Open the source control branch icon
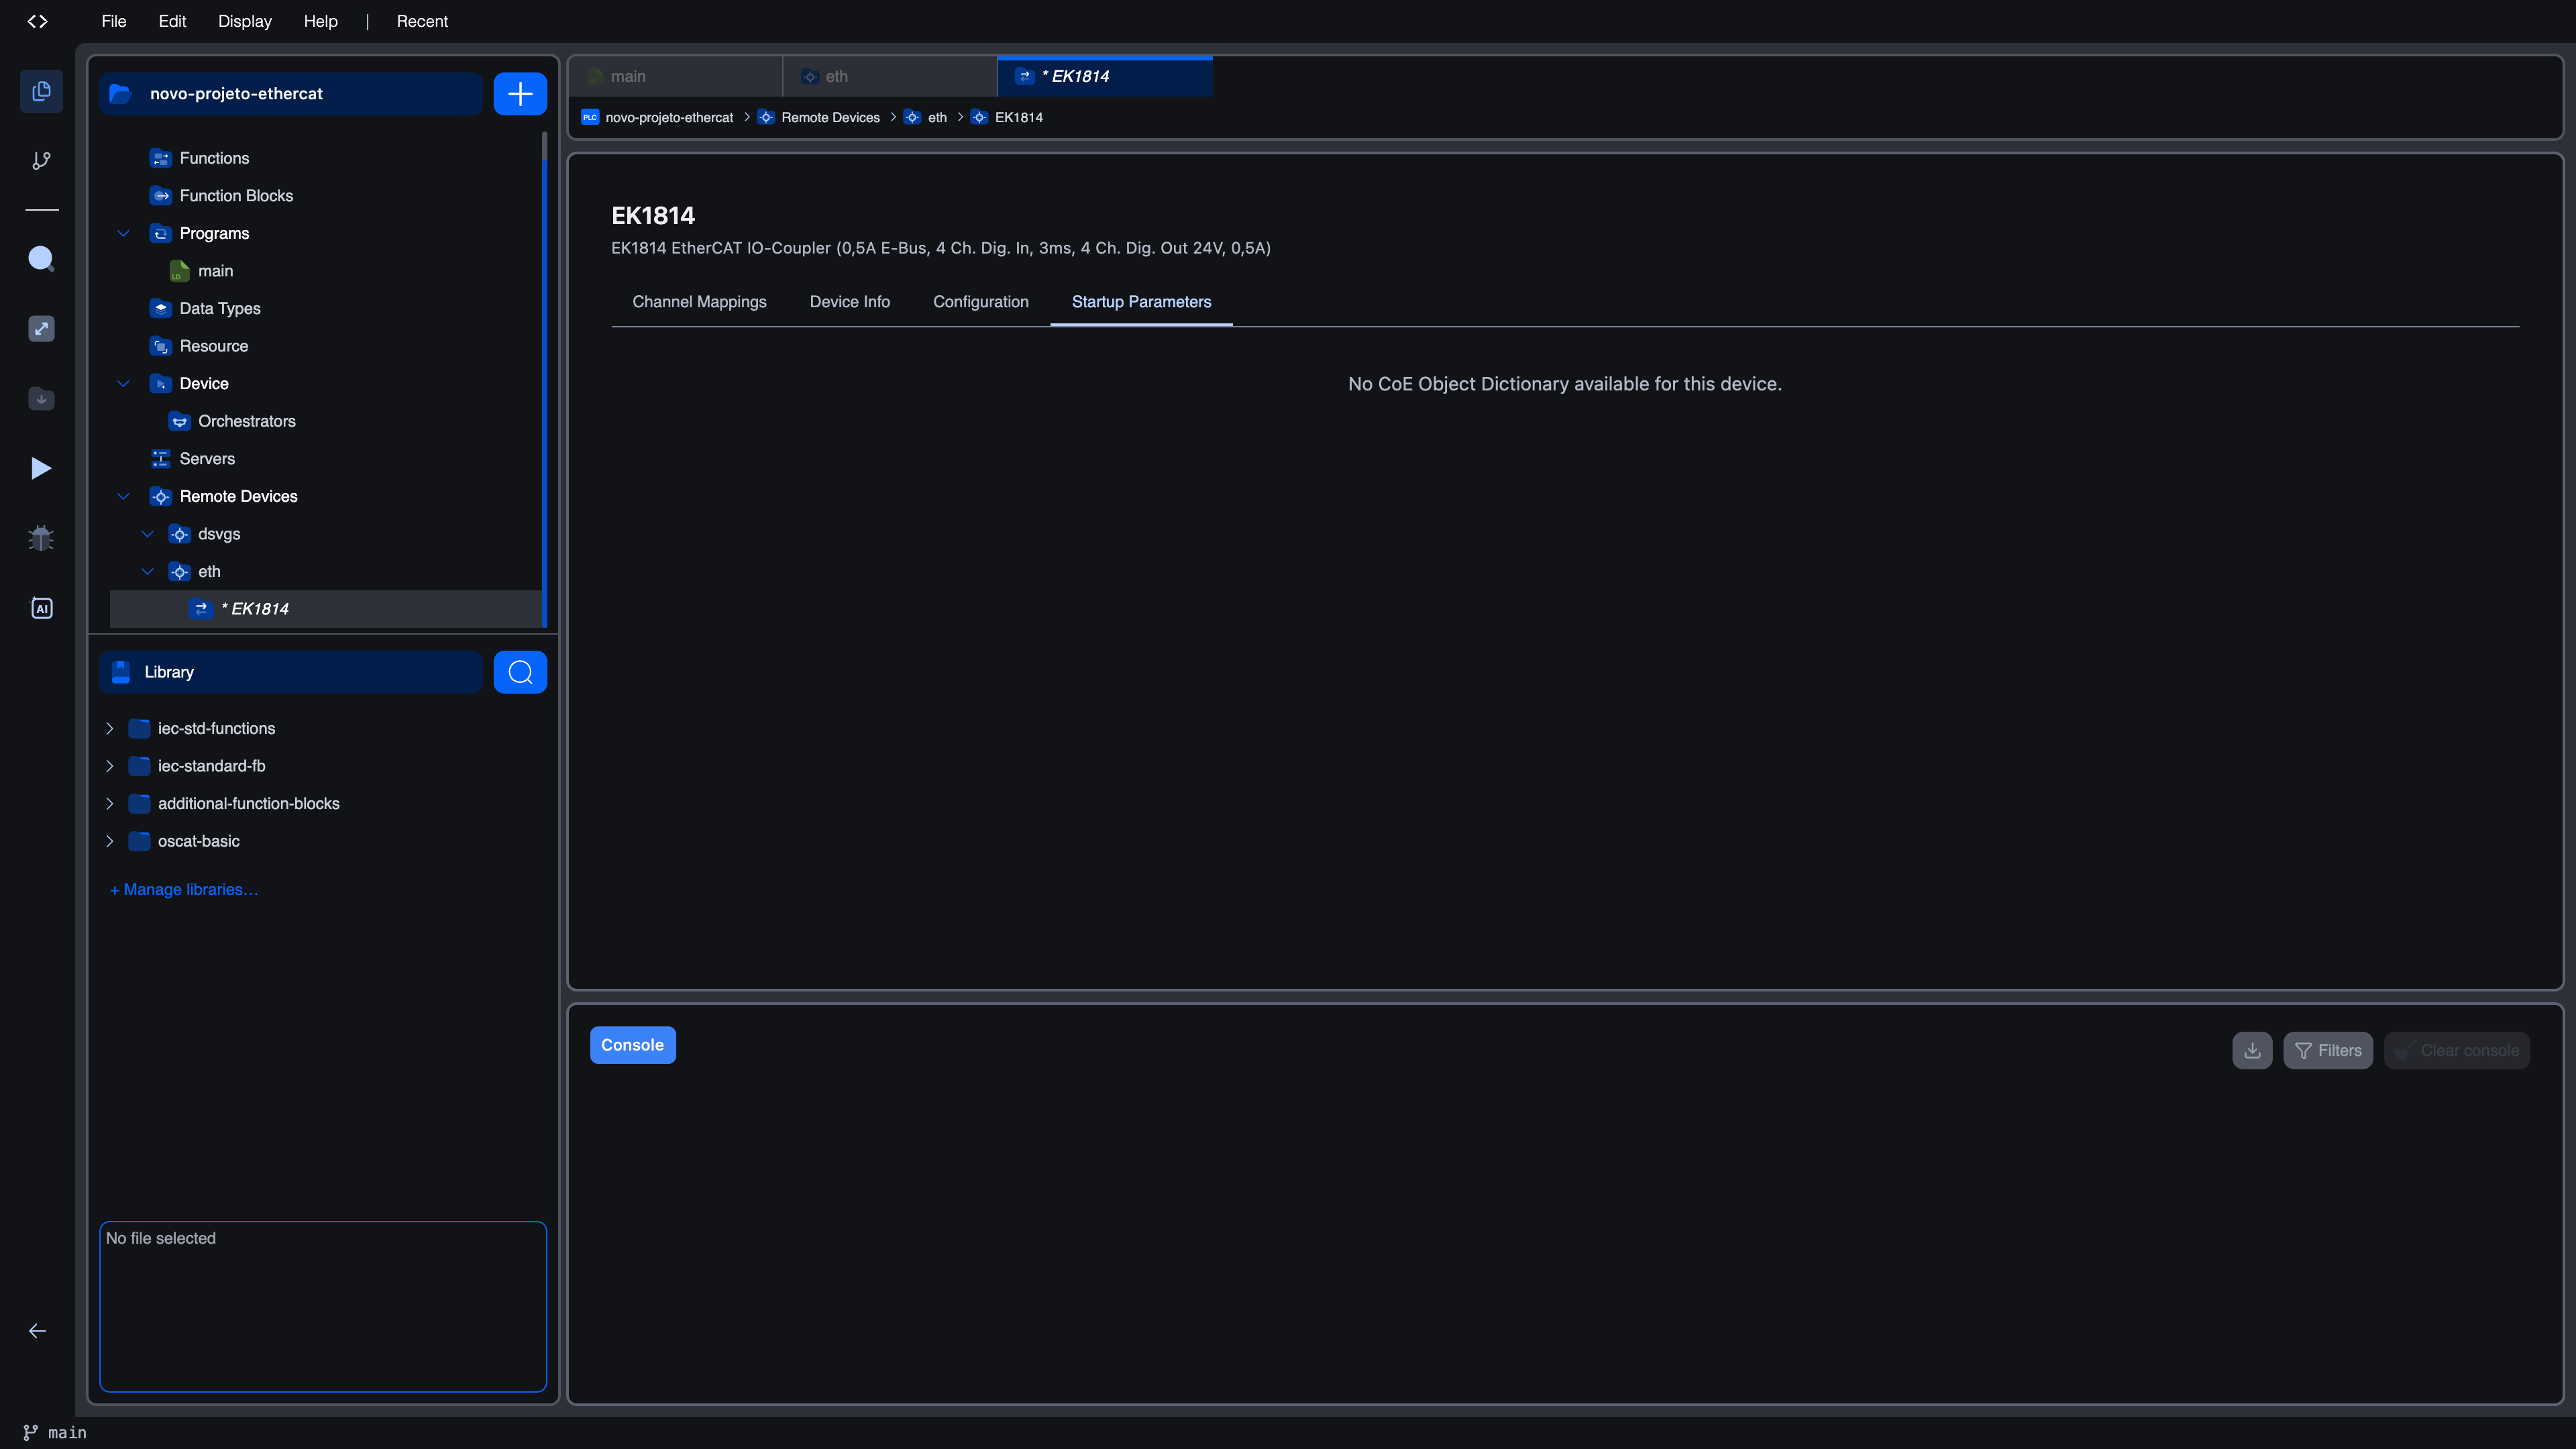This screenshot has width=2576, height=1449. click(x=41, y=160)
